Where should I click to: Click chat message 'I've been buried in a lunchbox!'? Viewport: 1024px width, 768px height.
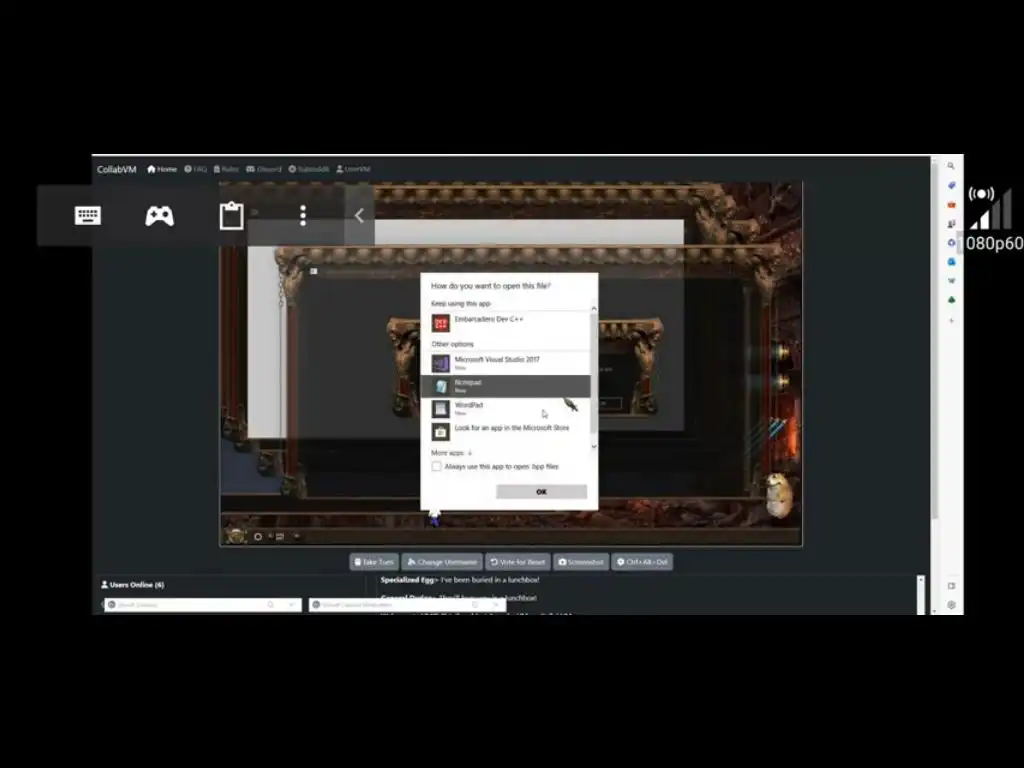coord(490,580)
